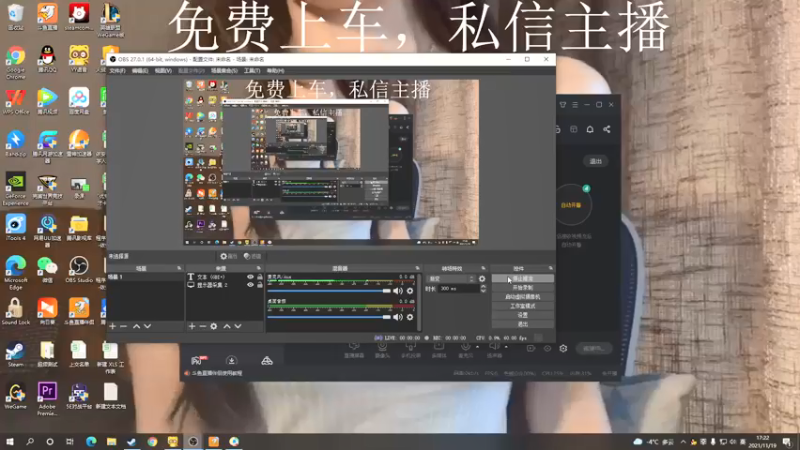Open settings gear in companion window bottom bar
The image size is (800, 450).
point(563,348)
